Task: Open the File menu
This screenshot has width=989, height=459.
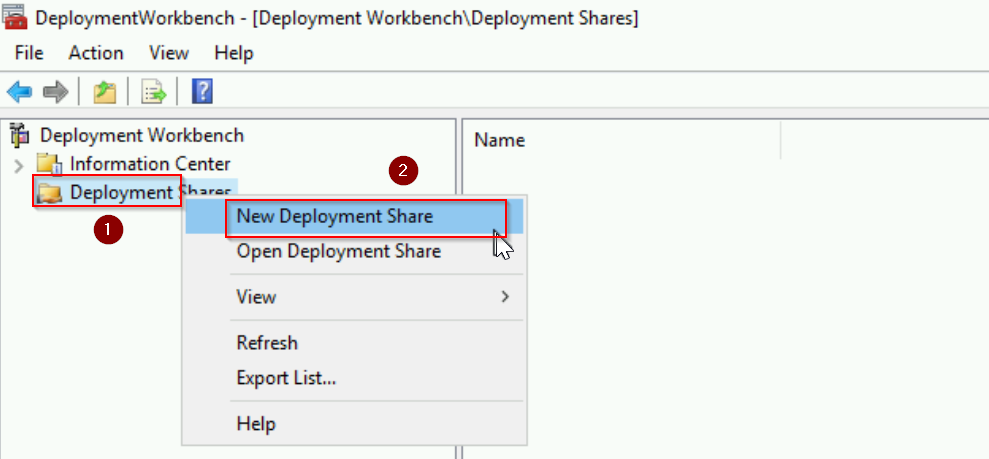Action: pyautogui.click(x=28, y=53)
